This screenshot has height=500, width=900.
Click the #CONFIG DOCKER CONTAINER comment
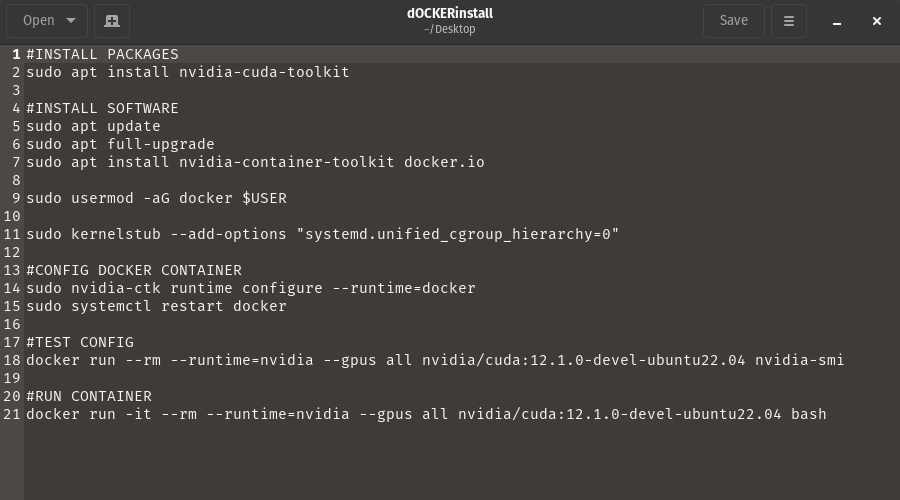pyautogui.click(x=134, y=270)
